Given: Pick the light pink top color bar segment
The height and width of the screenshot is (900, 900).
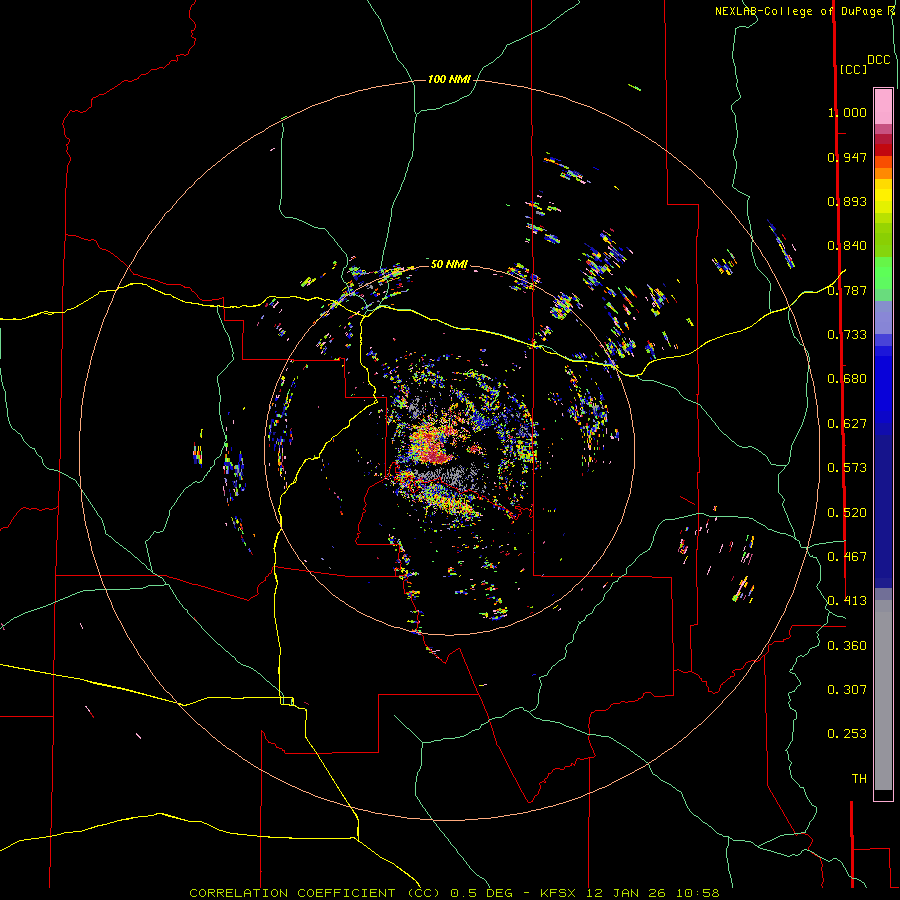Looking at the screenshot, I should click(x=883, y=106).
